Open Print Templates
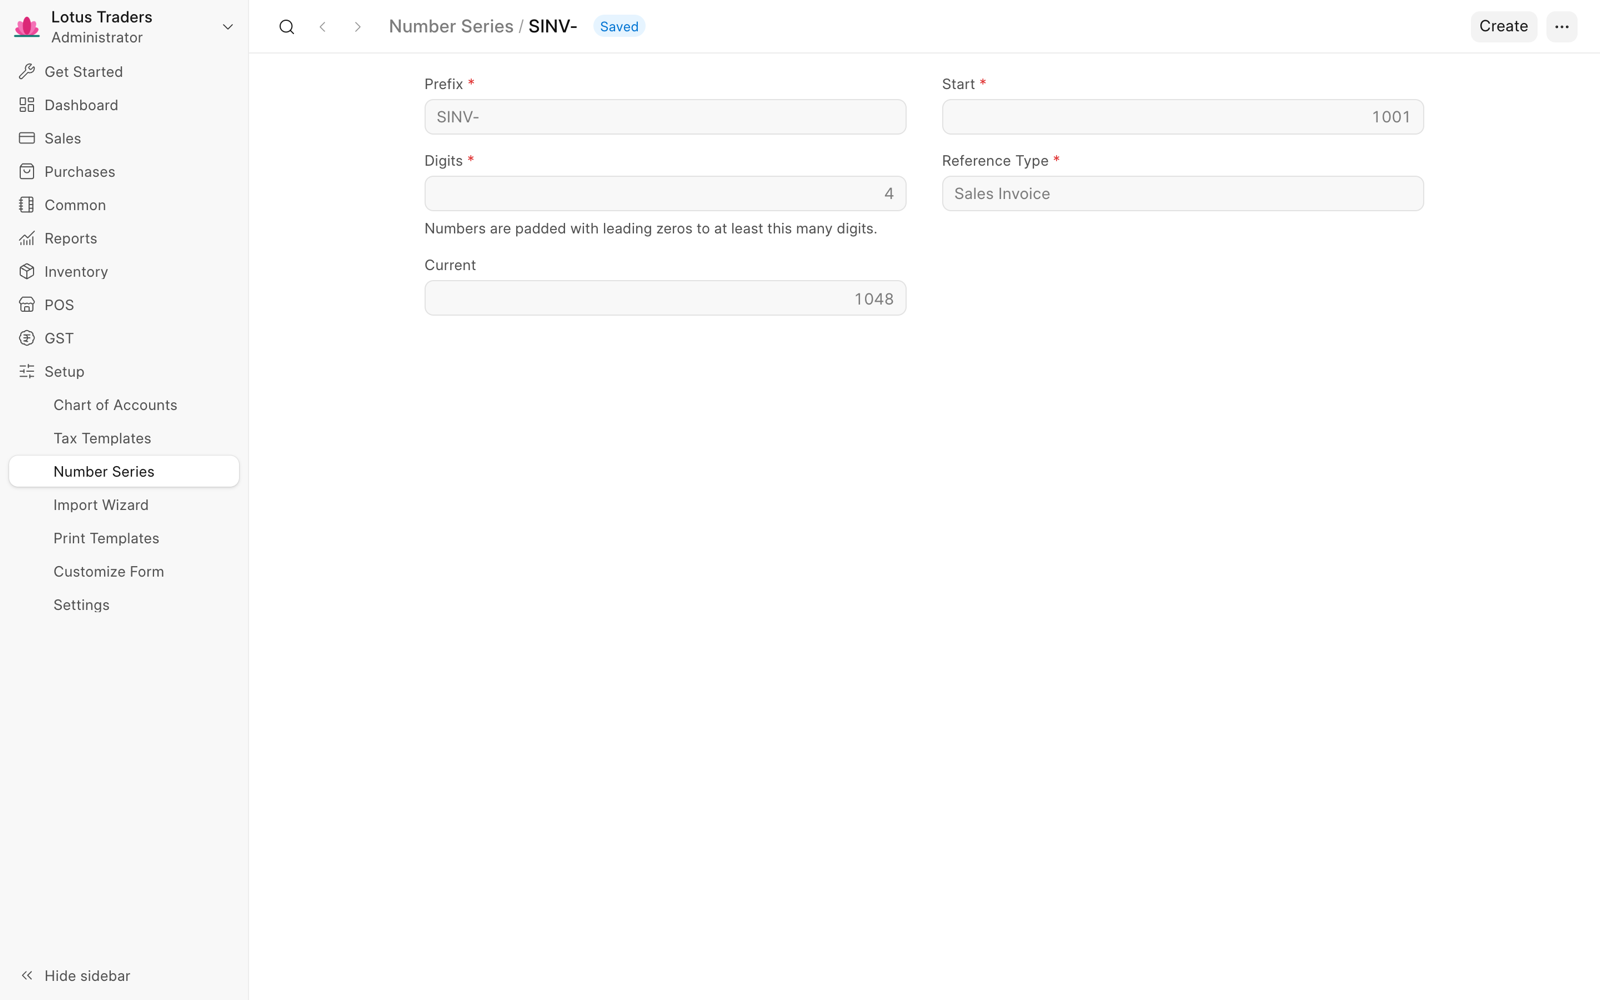Viewport: 1600px width, 1000px height. click(x=124, y=538)
